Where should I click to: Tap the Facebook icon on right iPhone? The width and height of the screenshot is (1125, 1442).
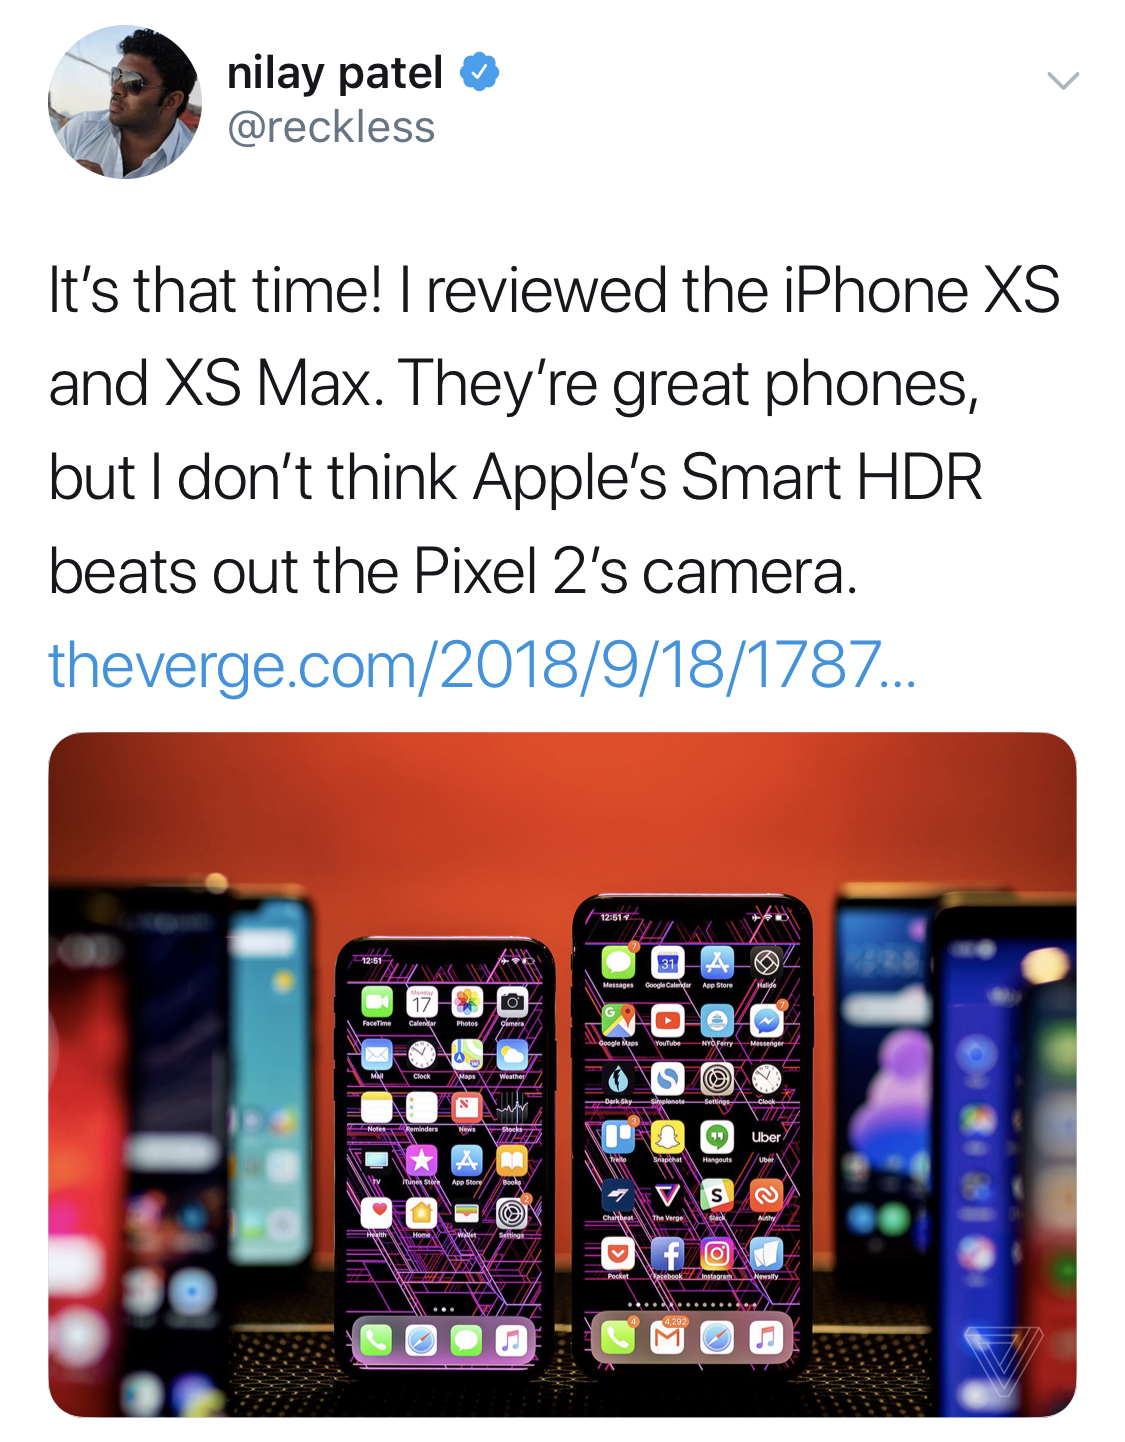coord(667,1254)
